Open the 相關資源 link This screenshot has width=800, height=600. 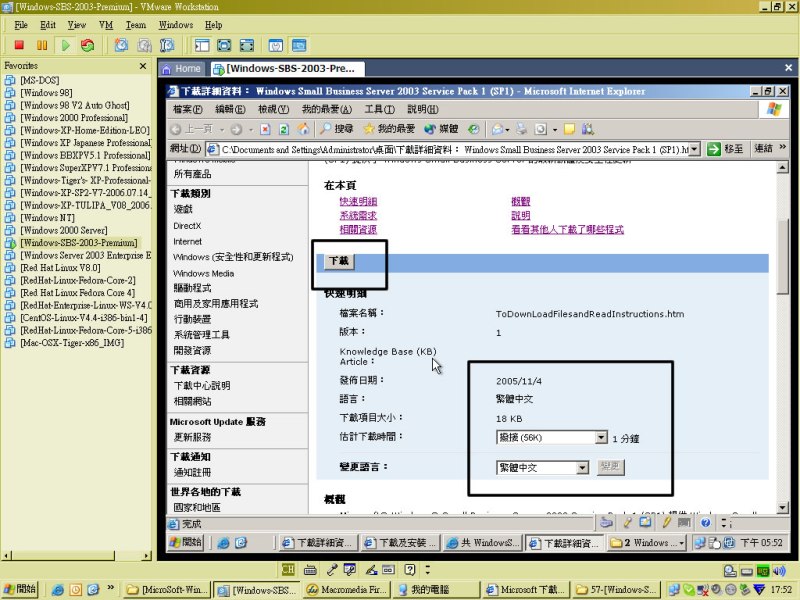tap(358, 230)
